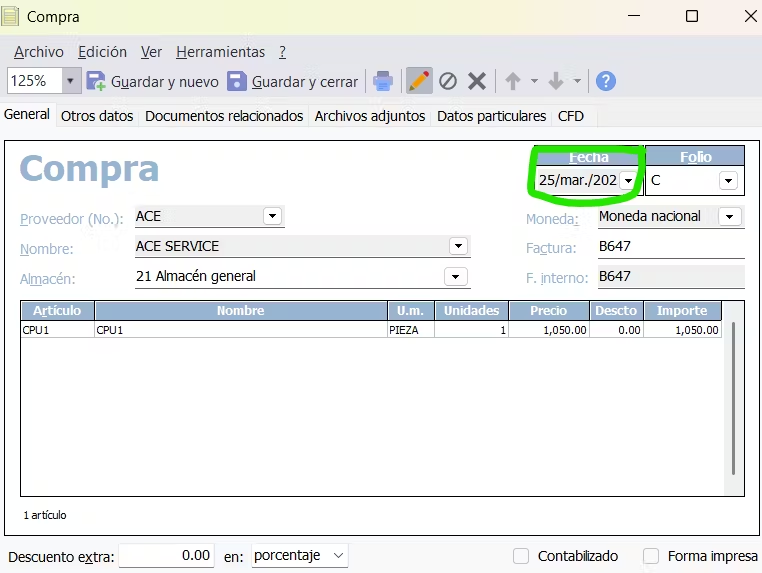Switch to the CFD tab
762x573 pixels.
(571, 116)
